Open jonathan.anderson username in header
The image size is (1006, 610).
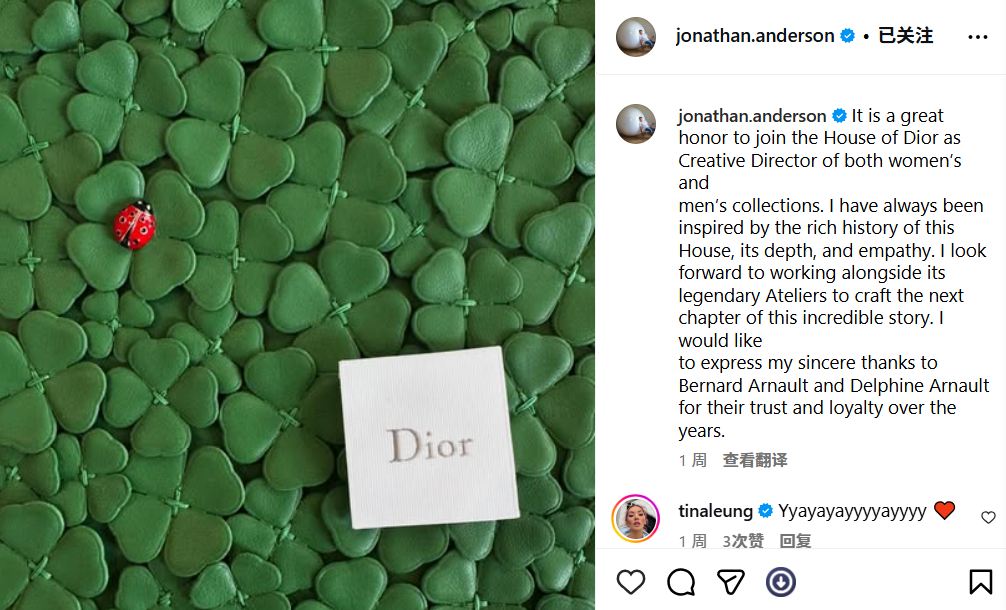pyautogui.click(x=755, y=36)
